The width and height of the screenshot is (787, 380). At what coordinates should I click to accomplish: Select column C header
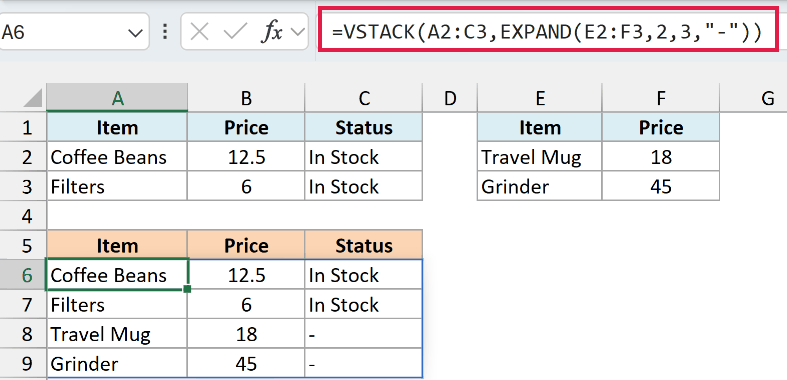(x=363, y=98)
